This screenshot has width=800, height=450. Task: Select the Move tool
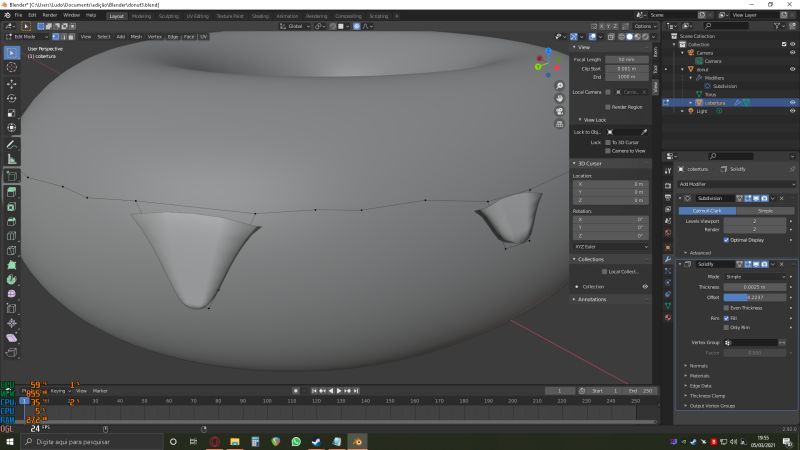12,83
